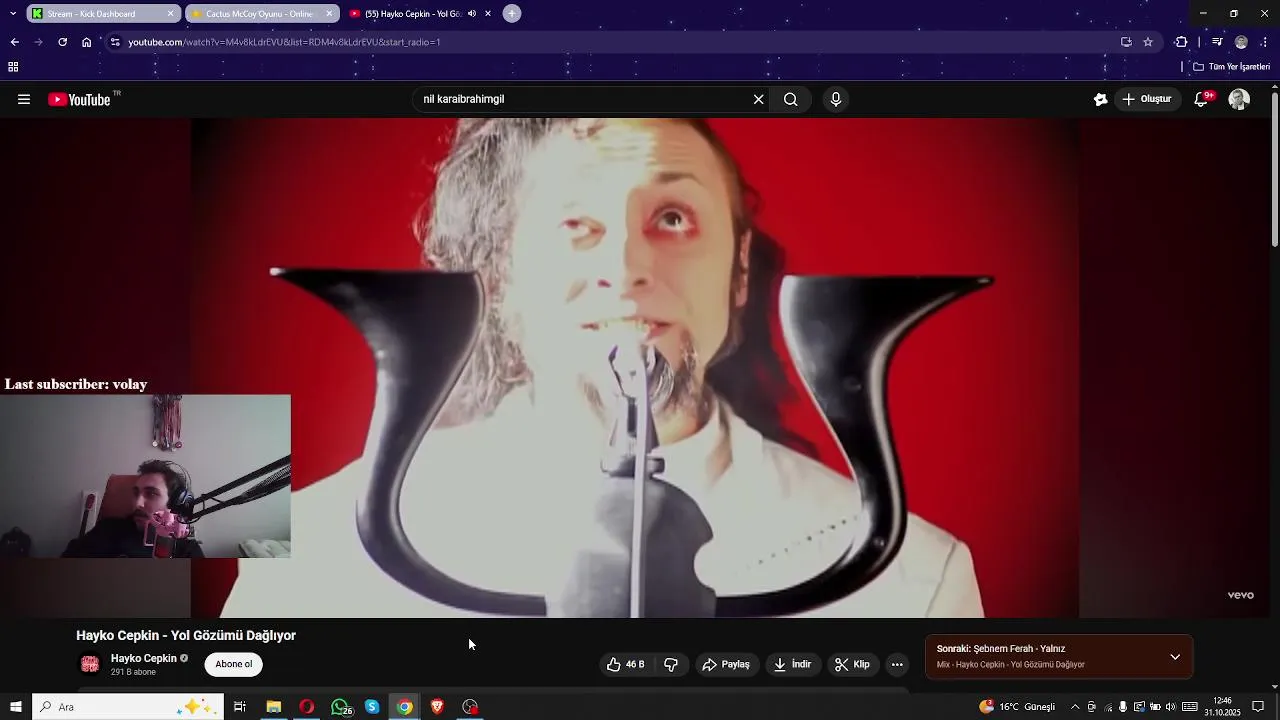Subscribe with the Abone ol button
The width and height of the screenshot is (1280, 720).
tap(234, 664)
